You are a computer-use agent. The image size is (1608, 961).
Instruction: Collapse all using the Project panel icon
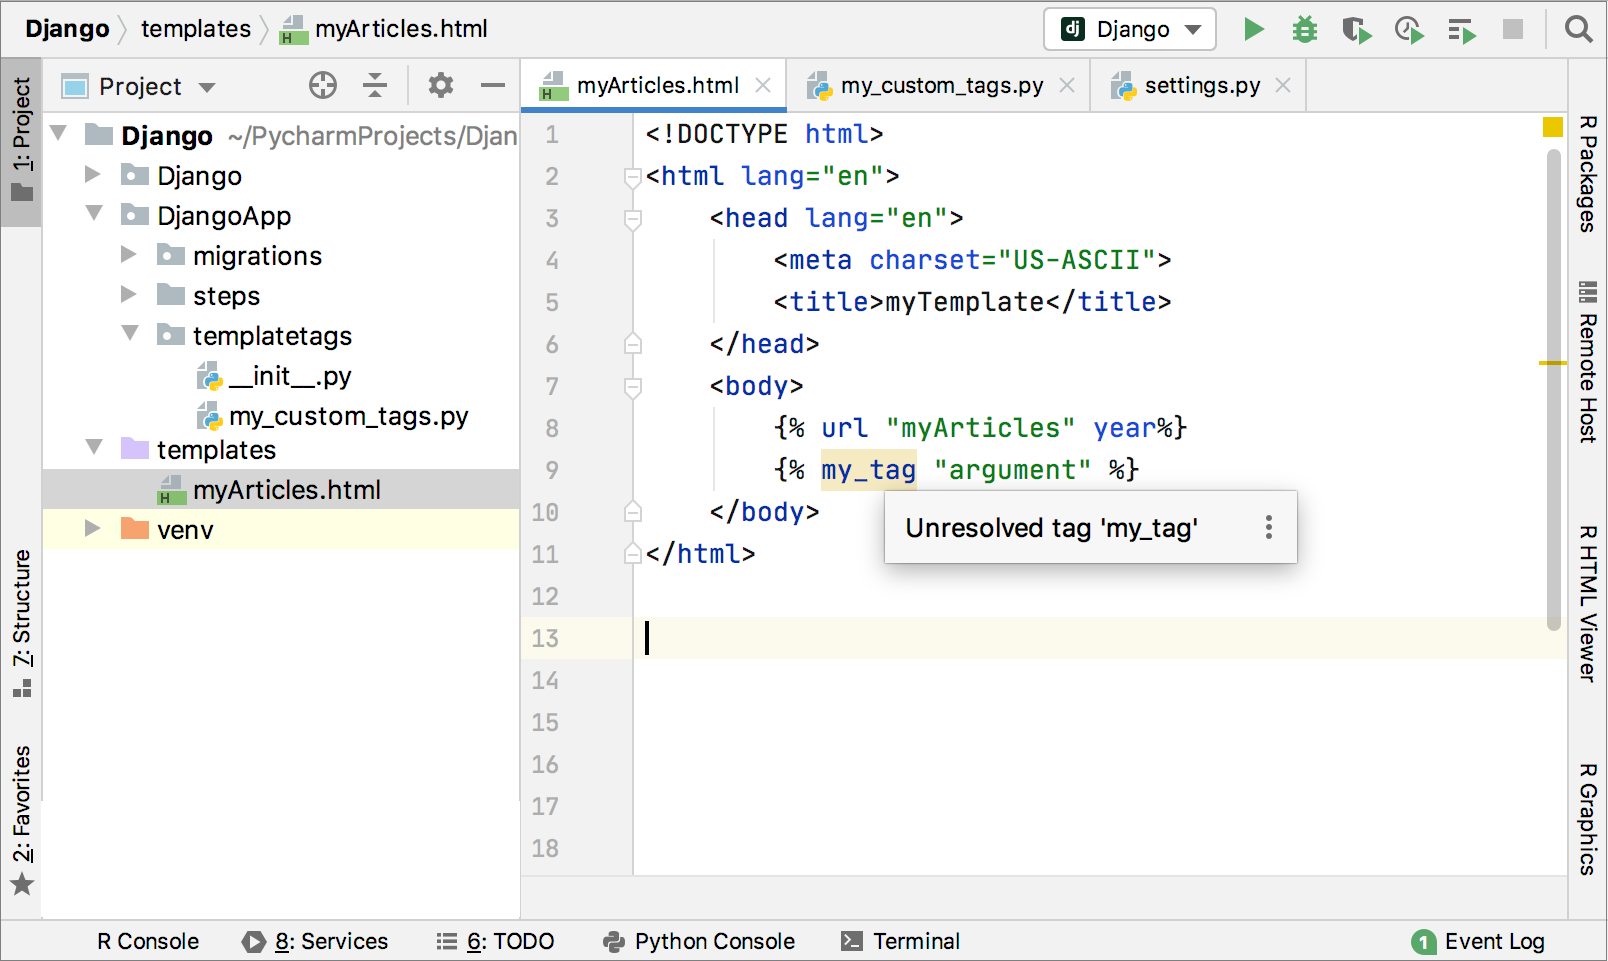[375, 86]
